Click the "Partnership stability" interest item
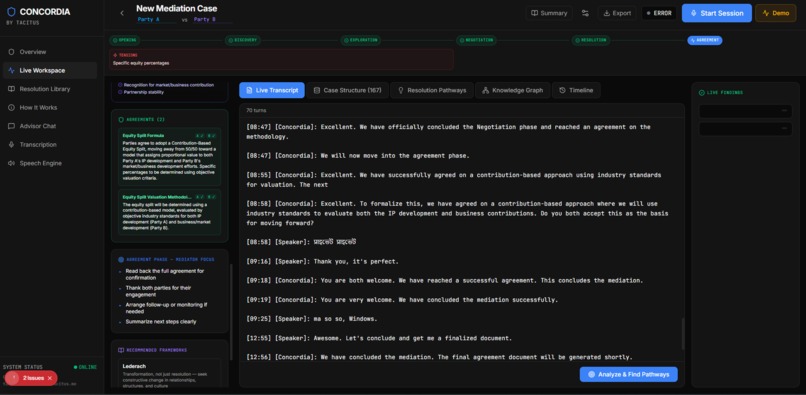The image size is (806, 395). point(143,92)
